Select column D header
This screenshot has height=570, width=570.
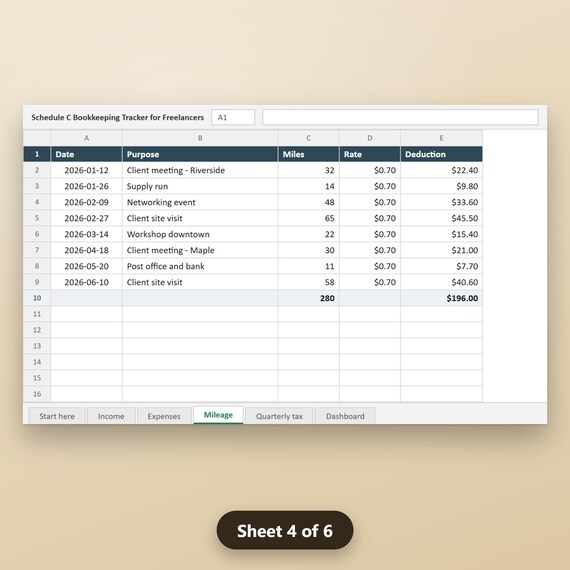(370, 138)
